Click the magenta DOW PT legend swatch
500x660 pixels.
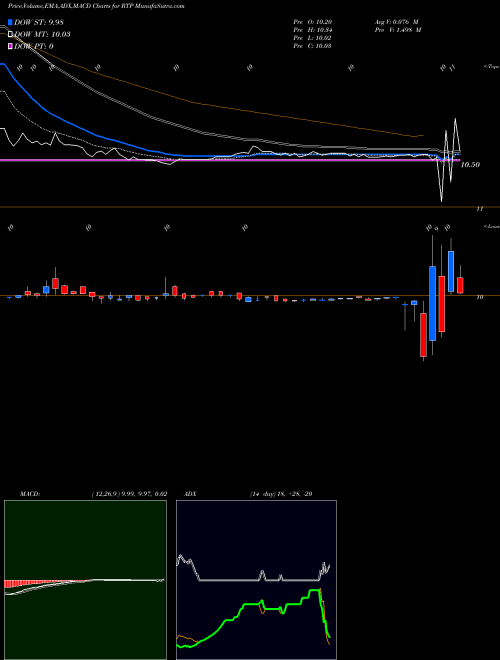click(x=11, y=46)
